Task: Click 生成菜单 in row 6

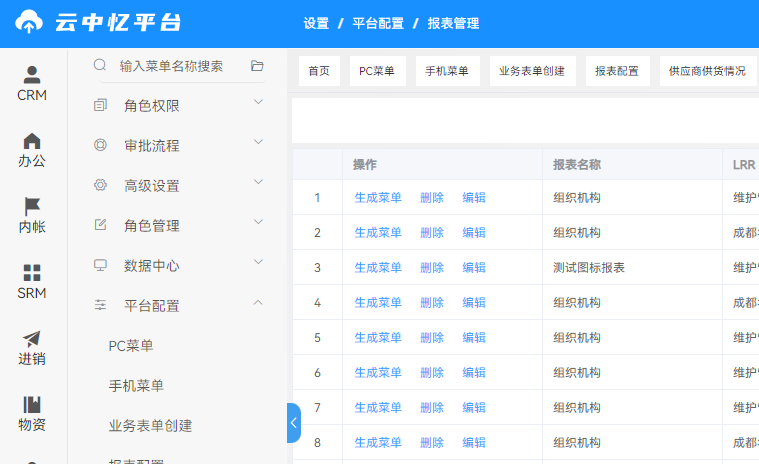Action: [378, 373]
